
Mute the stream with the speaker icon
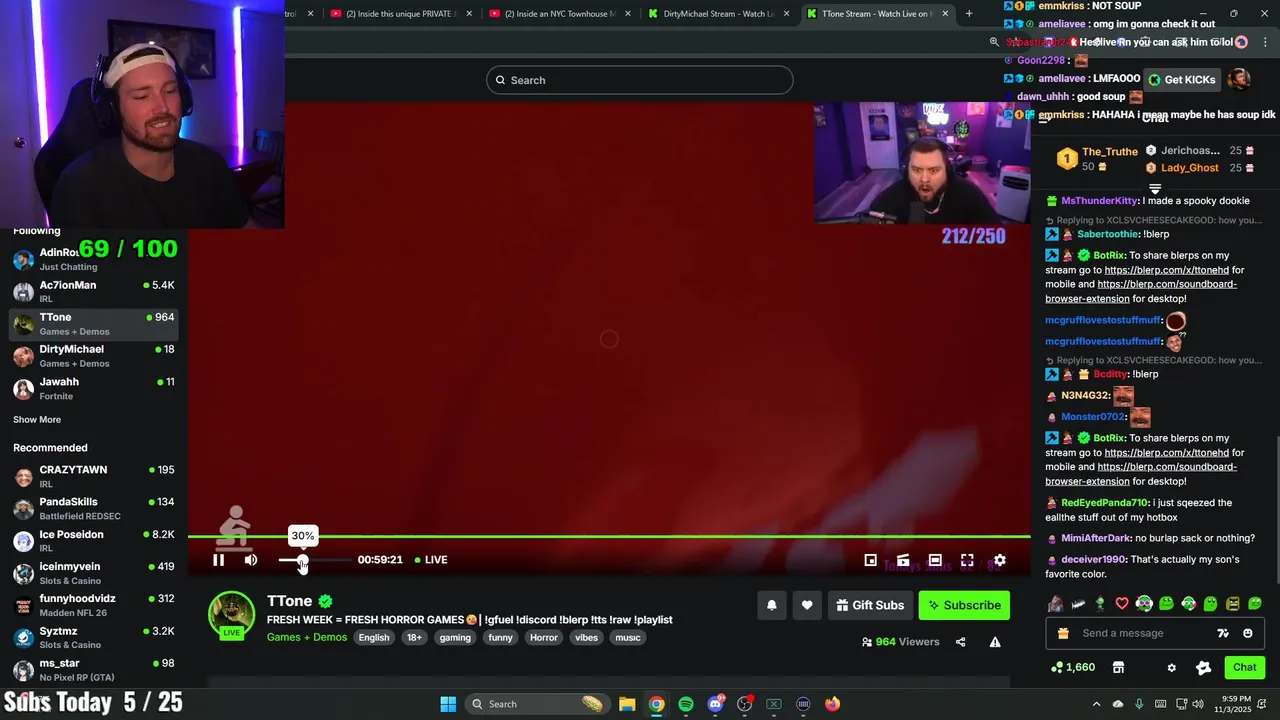(x=251, y=560)
